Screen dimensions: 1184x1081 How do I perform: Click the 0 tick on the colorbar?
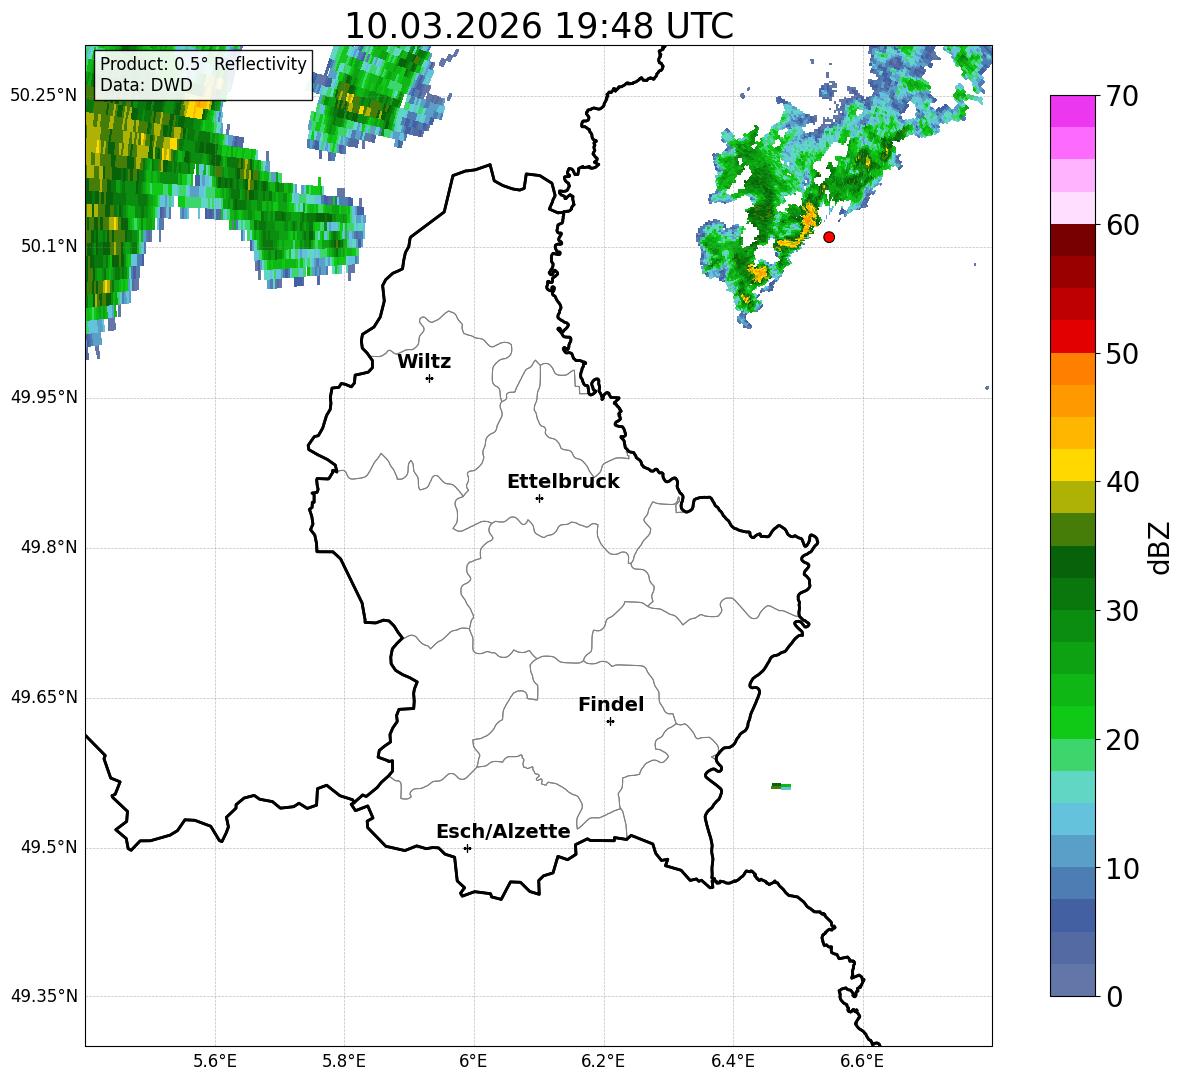(1114, 996)
